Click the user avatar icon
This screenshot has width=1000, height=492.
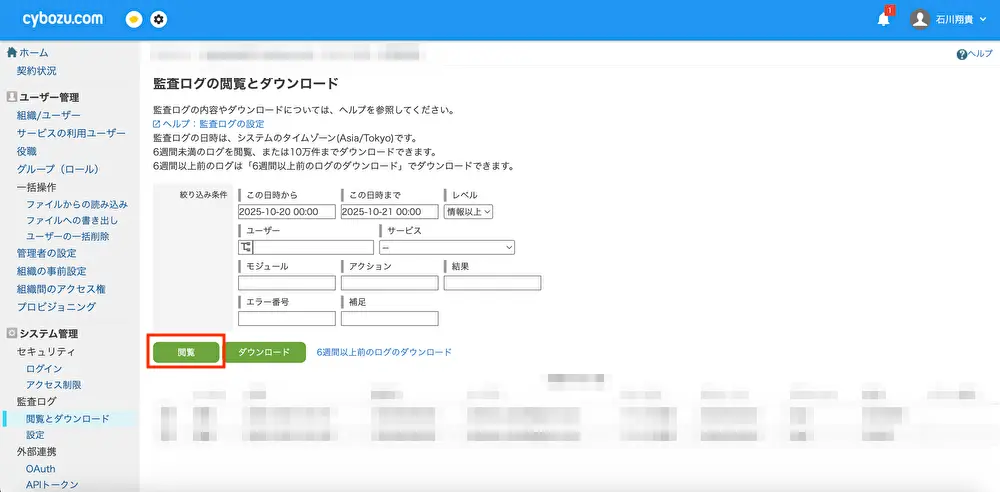coord(920,19)
